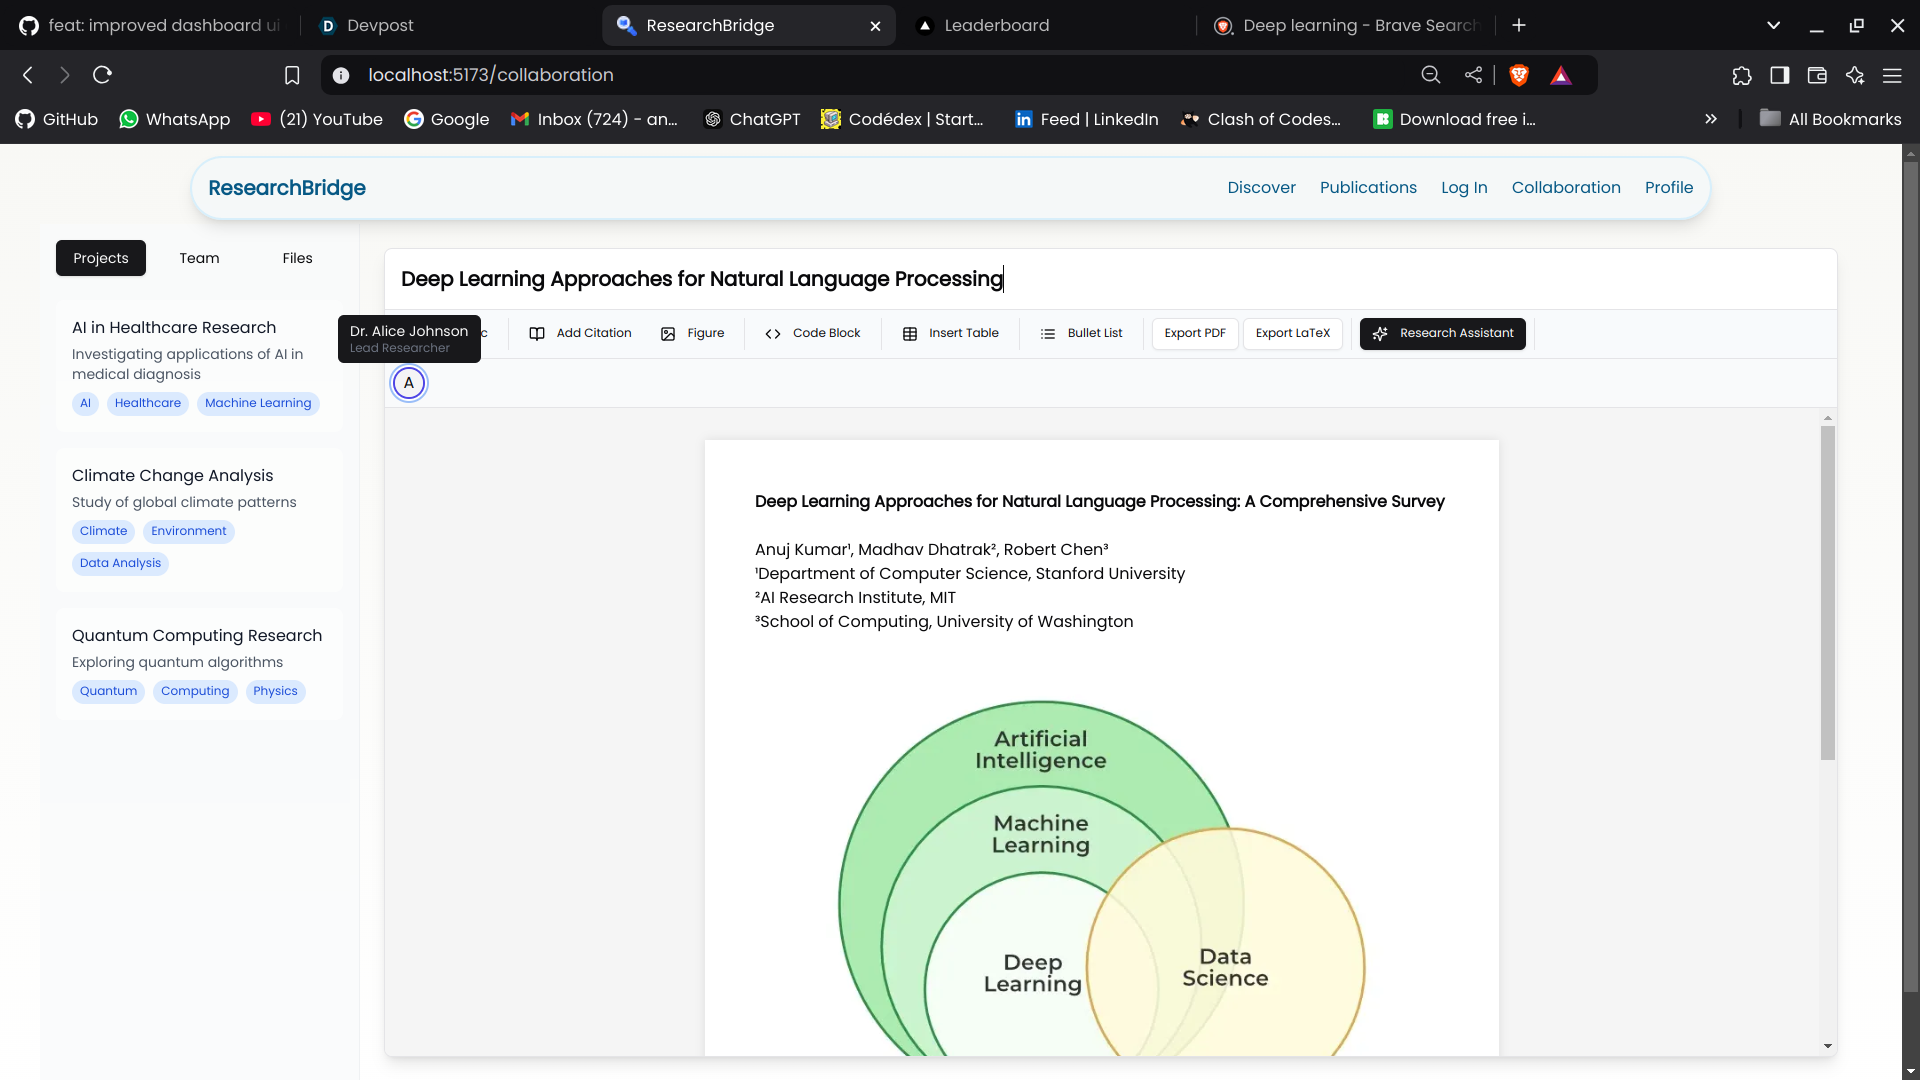Click Export LaTeX button
Image resolution: width=1920 pixels, height=1080 pixels.
pyautogui.click(x=1292, y=334)
